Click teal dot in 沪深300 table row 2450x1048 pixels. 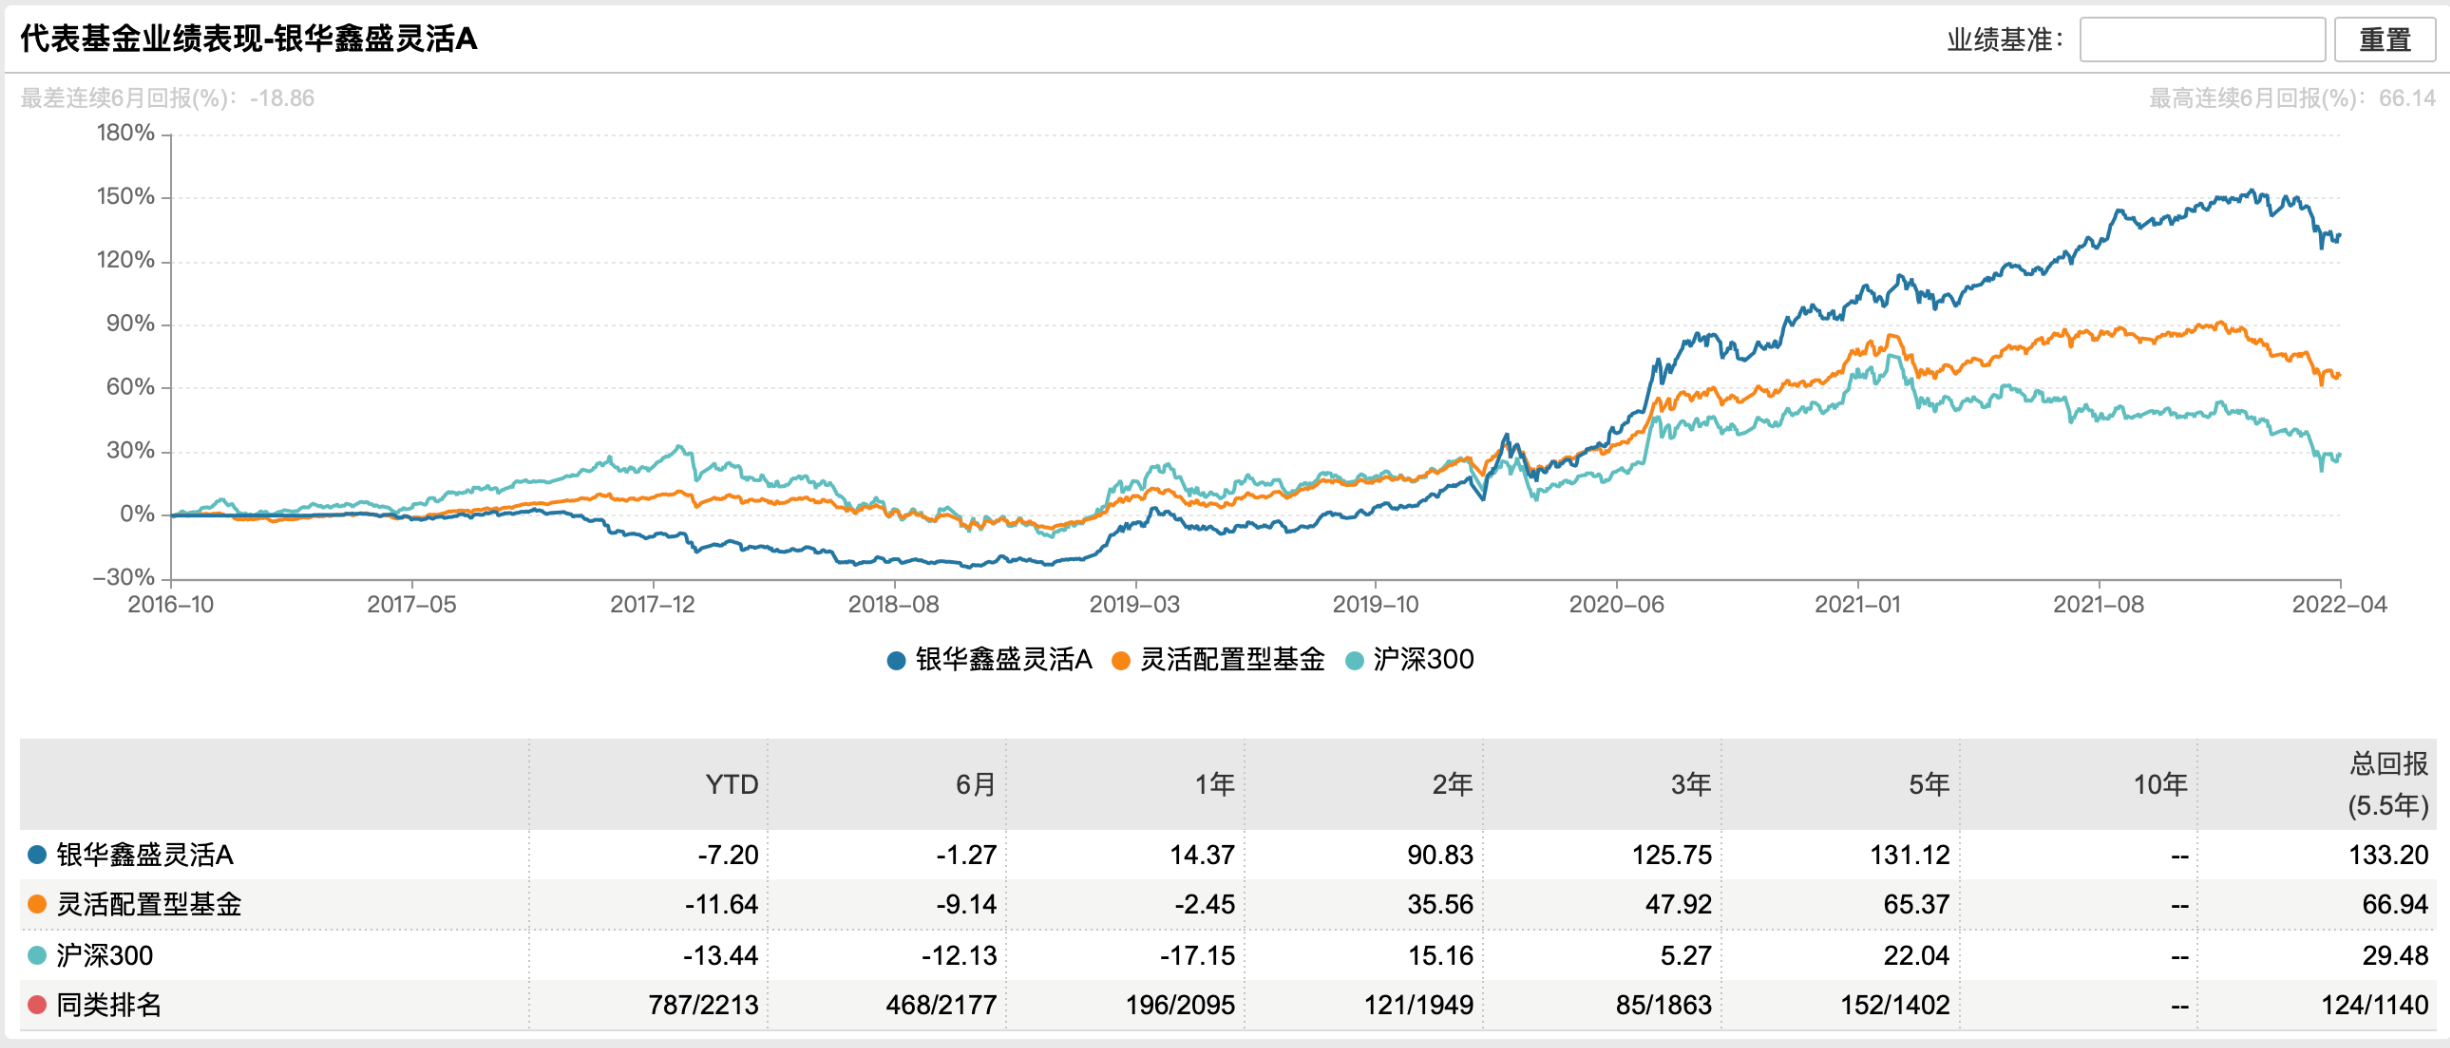[37, 956]
